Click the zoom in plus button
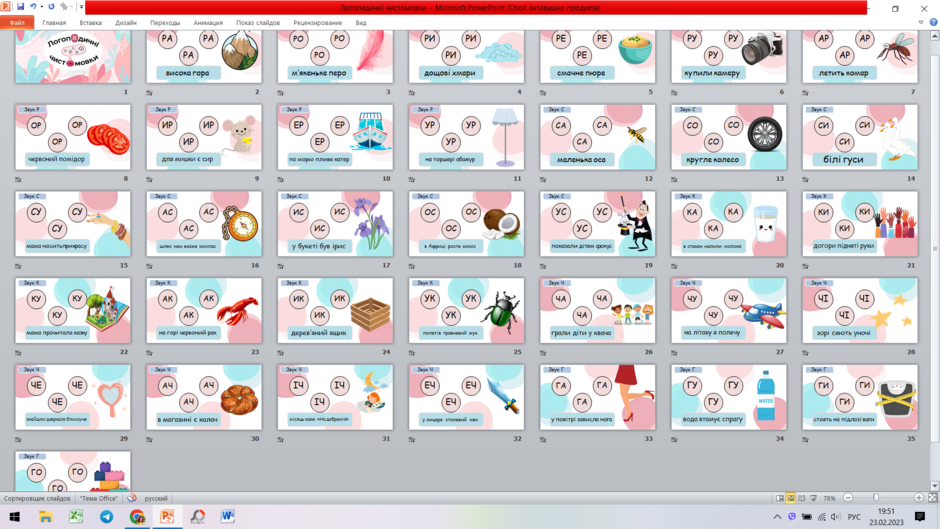 [x=918, y=498]
